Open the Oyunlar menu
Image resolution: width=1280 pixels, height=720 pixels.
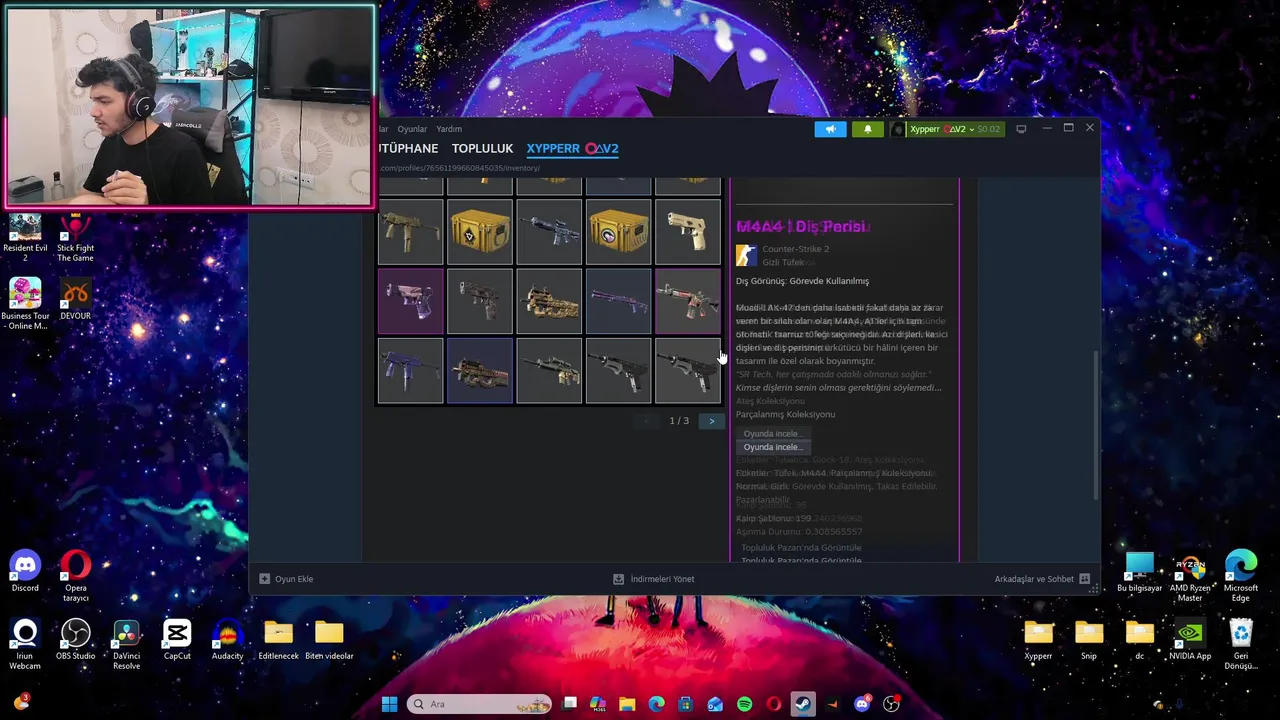tap(412, 129)
